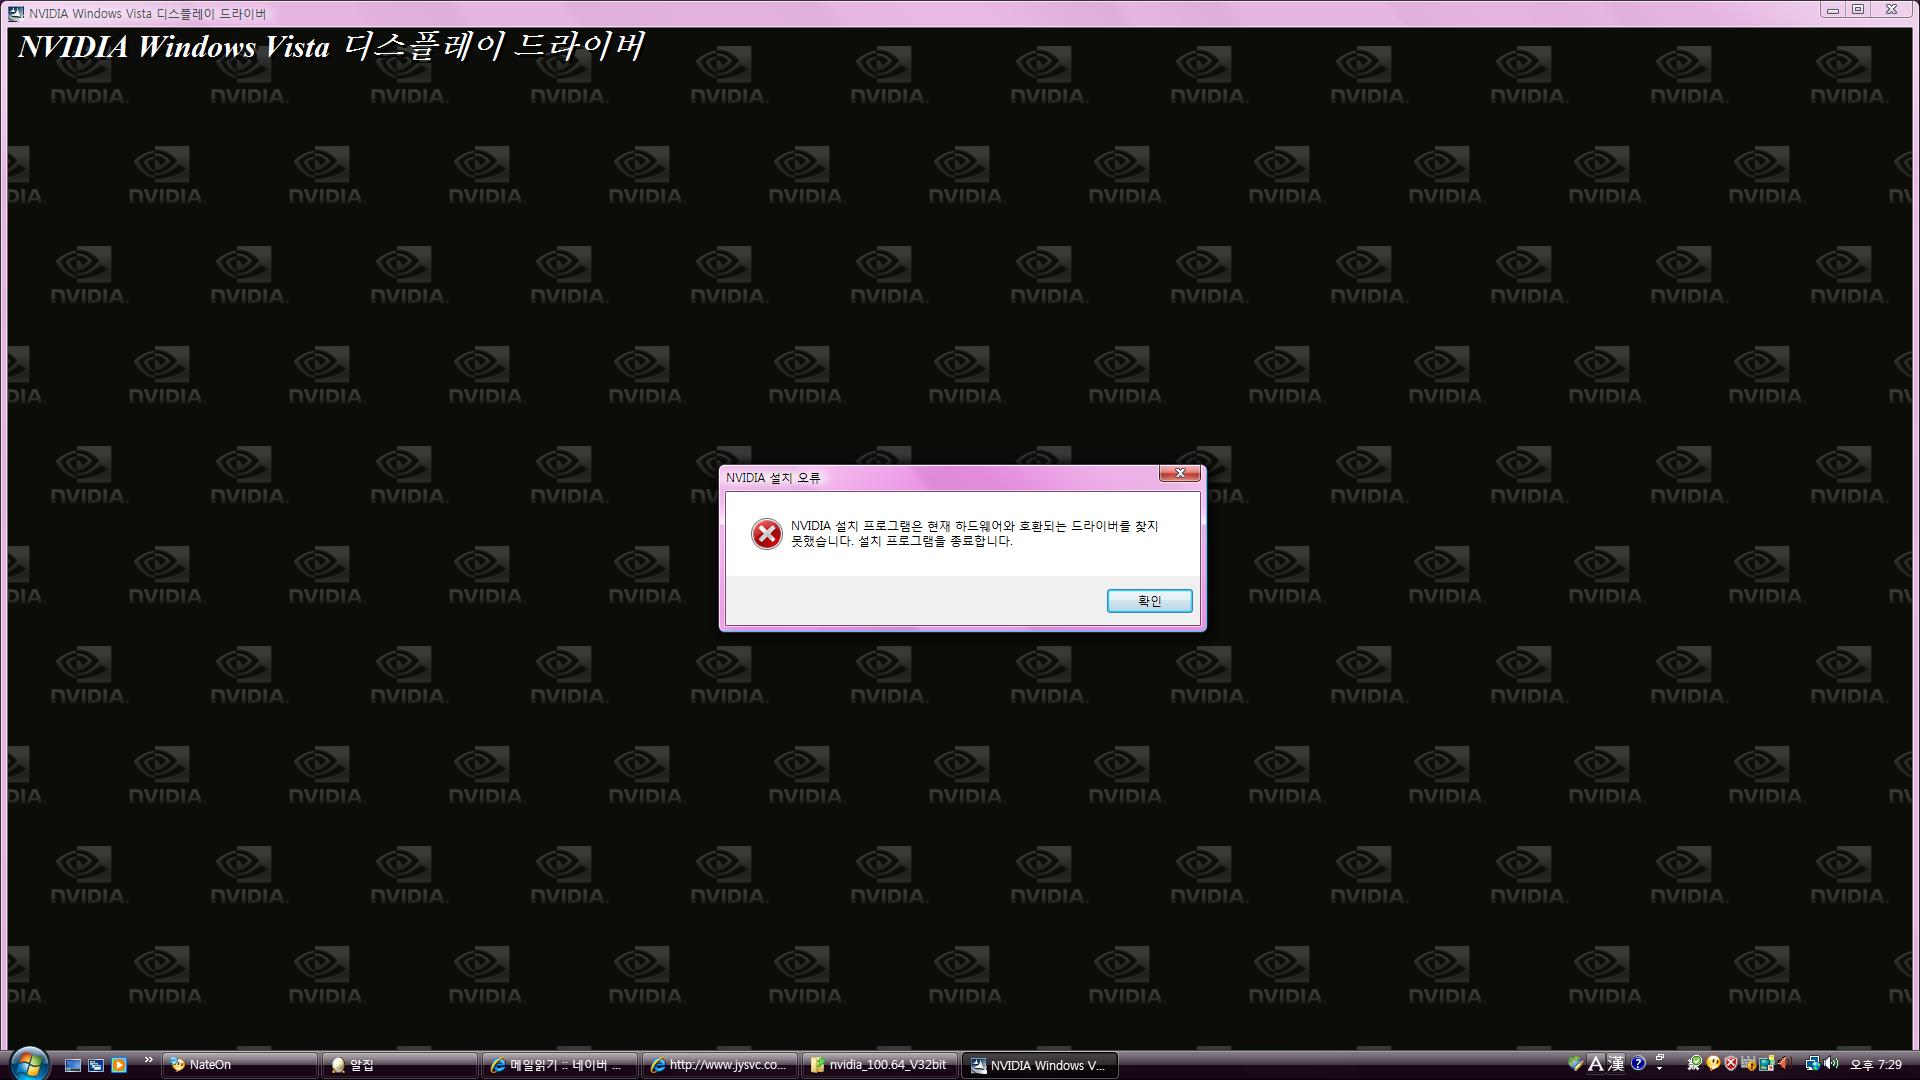
Task: Click the clock showing 오후 7:29
Action: pyautogui.click(x=1876, y=1064)
